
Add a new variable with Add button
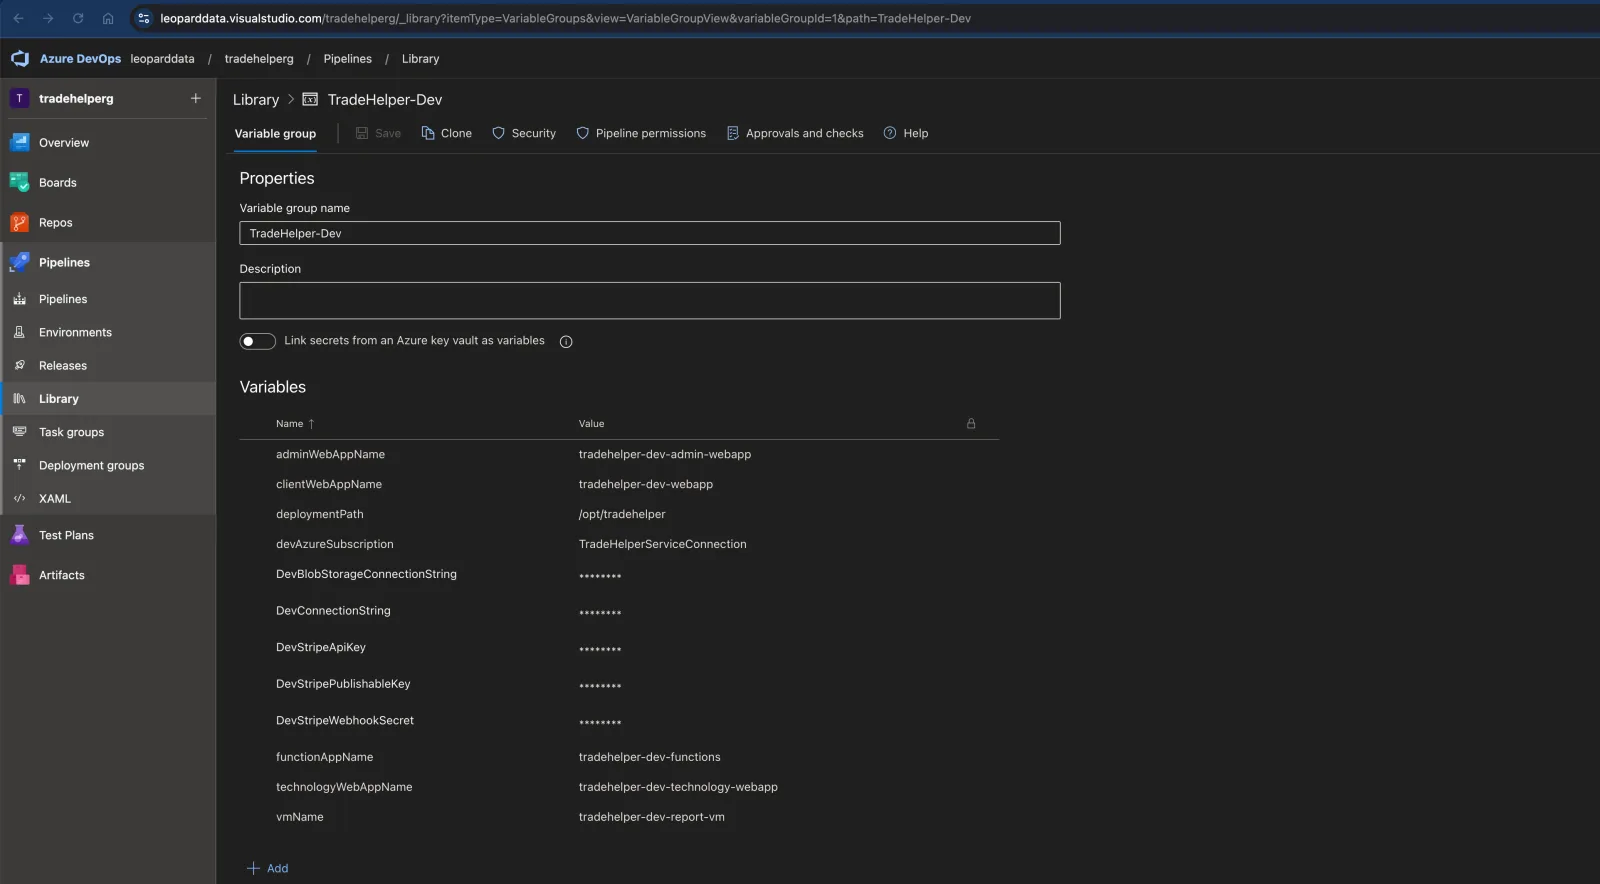268,868
